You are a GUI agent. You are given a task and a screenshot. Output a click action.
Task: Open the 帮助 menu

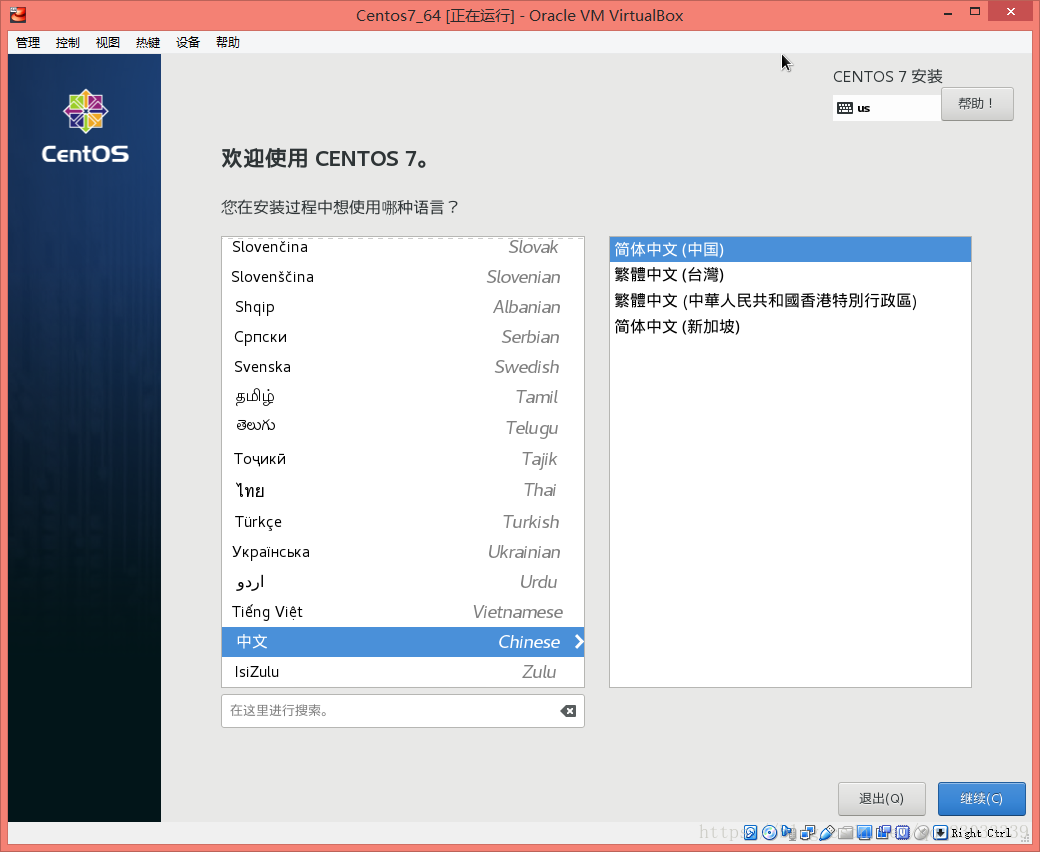tap(228, 42)
